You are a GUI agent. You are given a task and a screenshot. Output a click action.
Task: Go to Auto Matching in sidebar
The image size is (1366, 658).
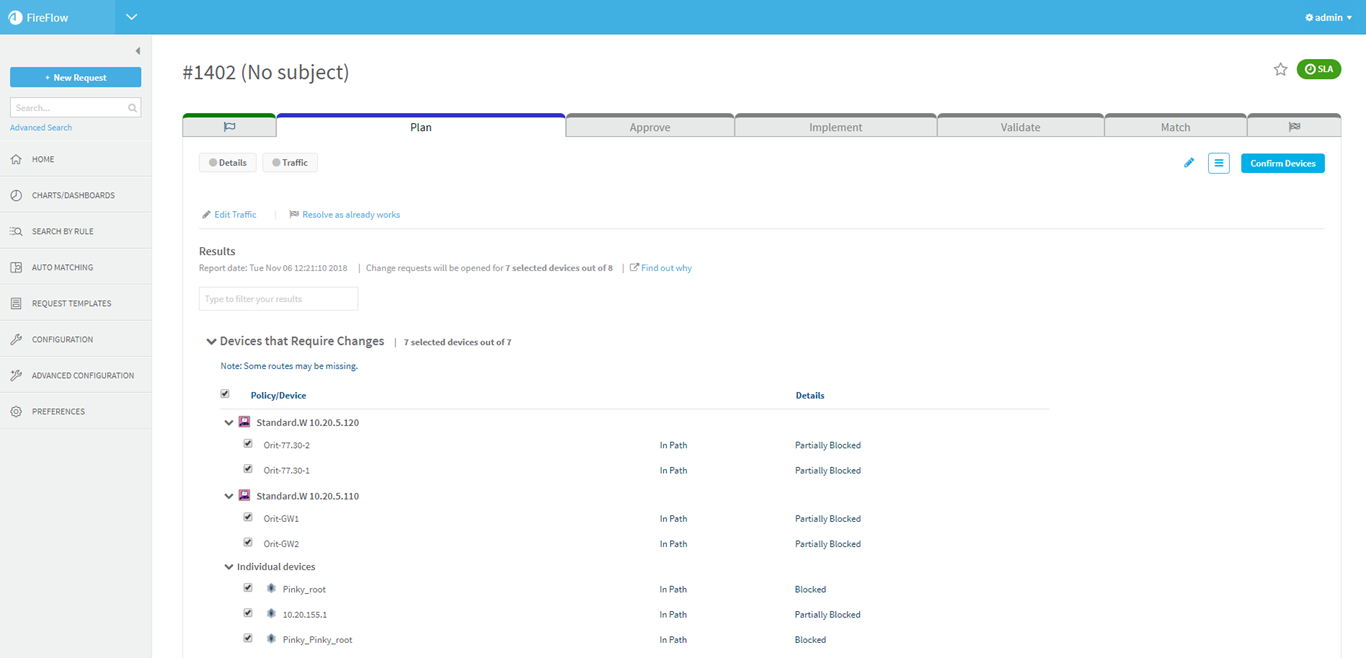coord(62,267)
